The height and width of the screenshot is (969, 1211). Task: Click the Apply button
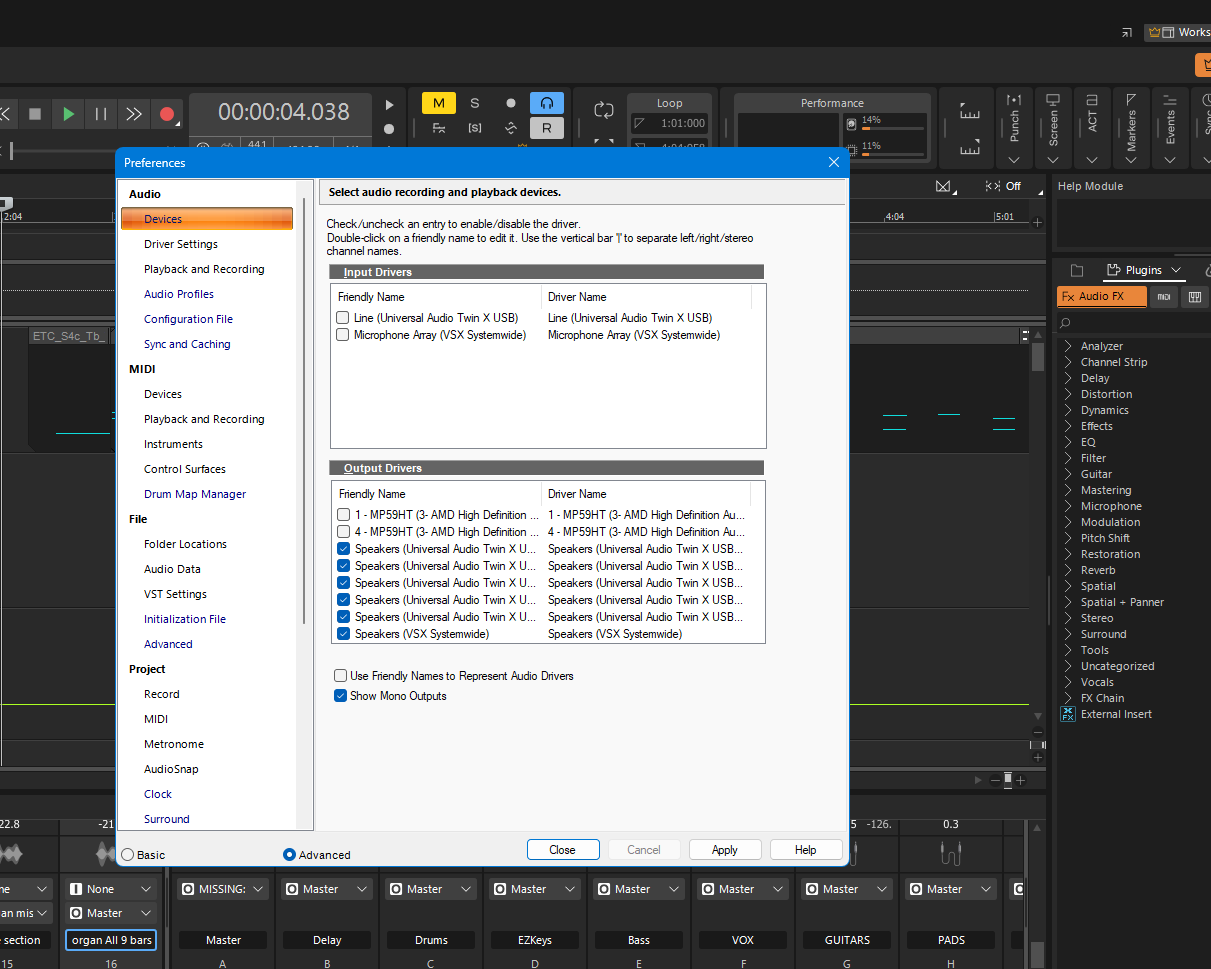coord(725,850)
